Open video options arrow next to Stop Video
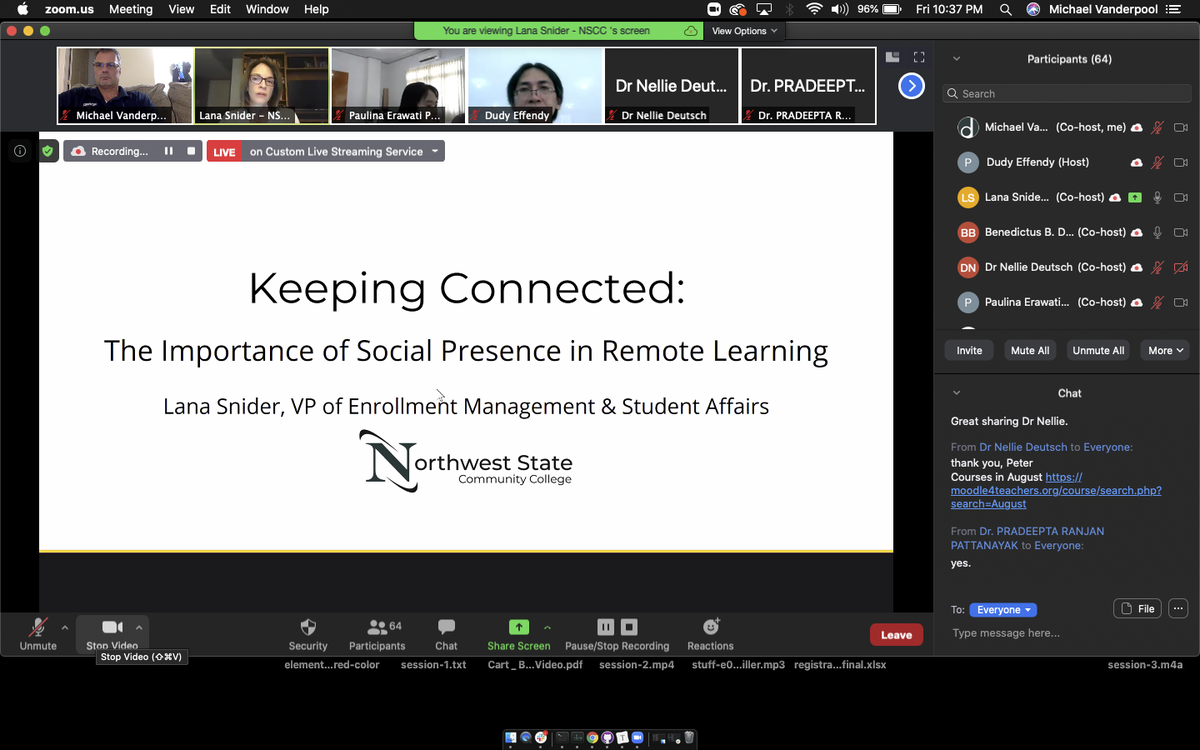This screenshot has width=1200, height=750. (x=139, y=628)
